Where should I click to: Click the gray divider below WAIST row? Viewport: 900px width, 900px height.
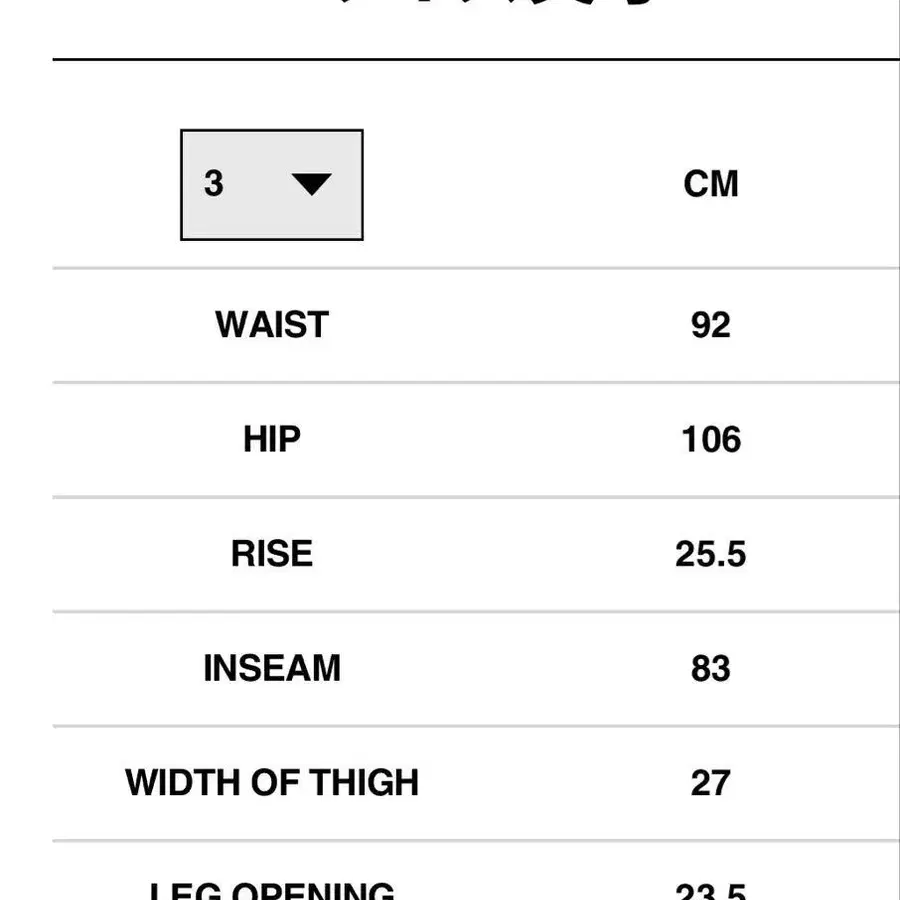coord(476,382)
